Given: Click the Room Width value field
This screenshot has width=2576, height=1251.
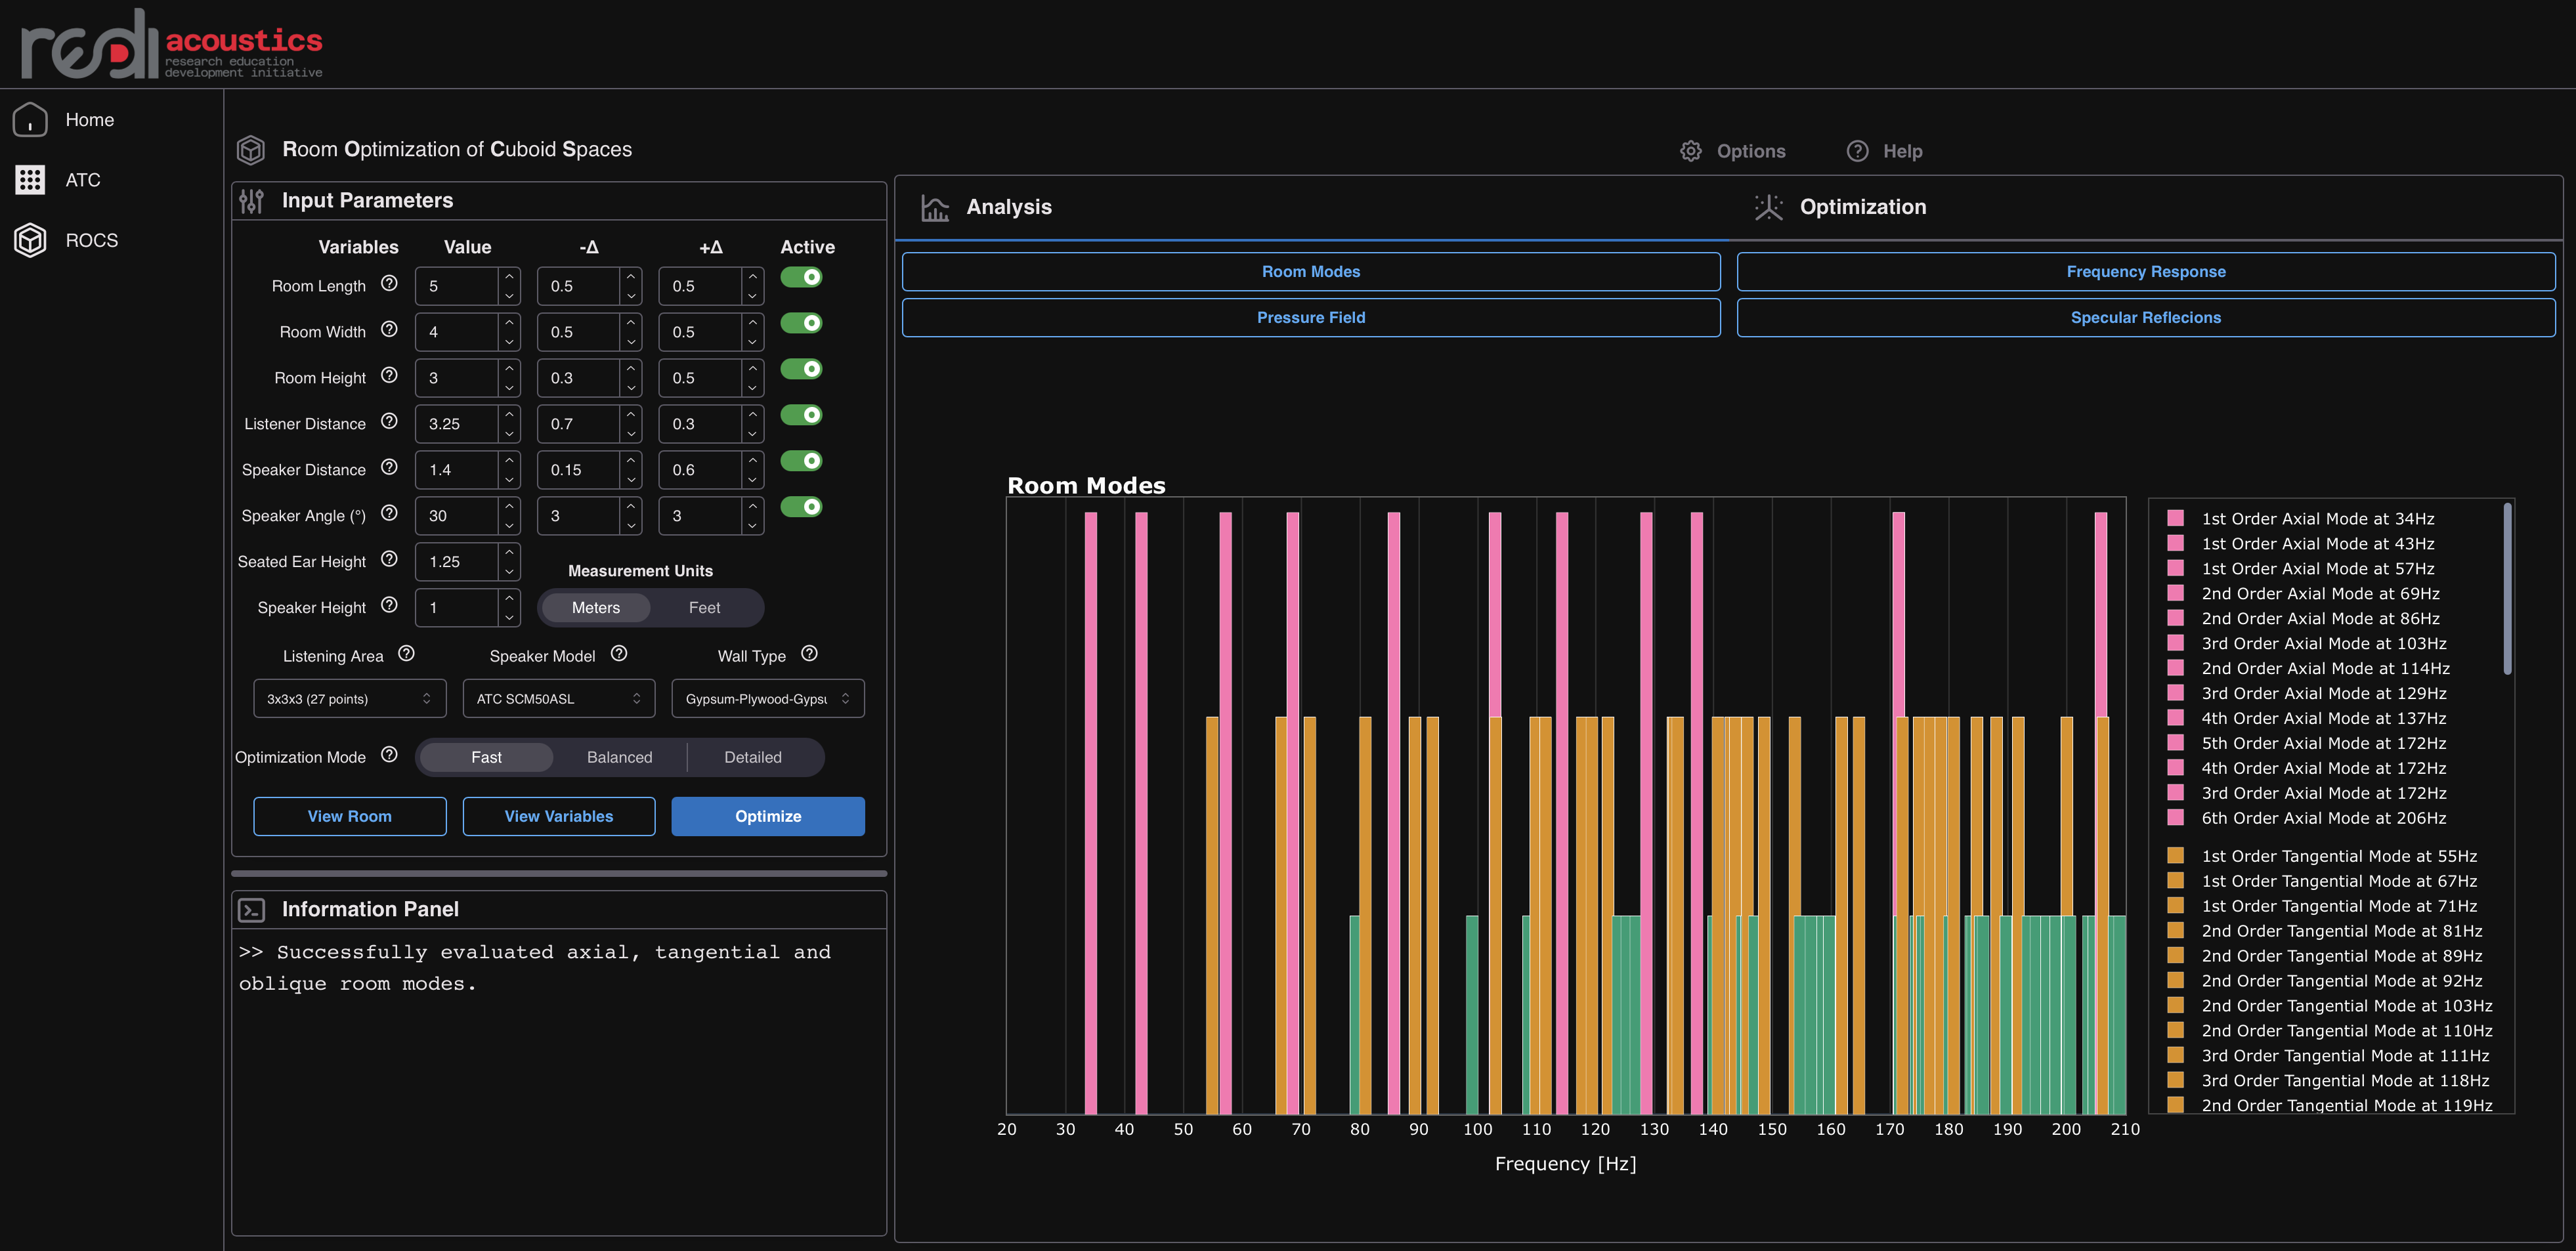Looking at the screenshot, I should [457, 332].
